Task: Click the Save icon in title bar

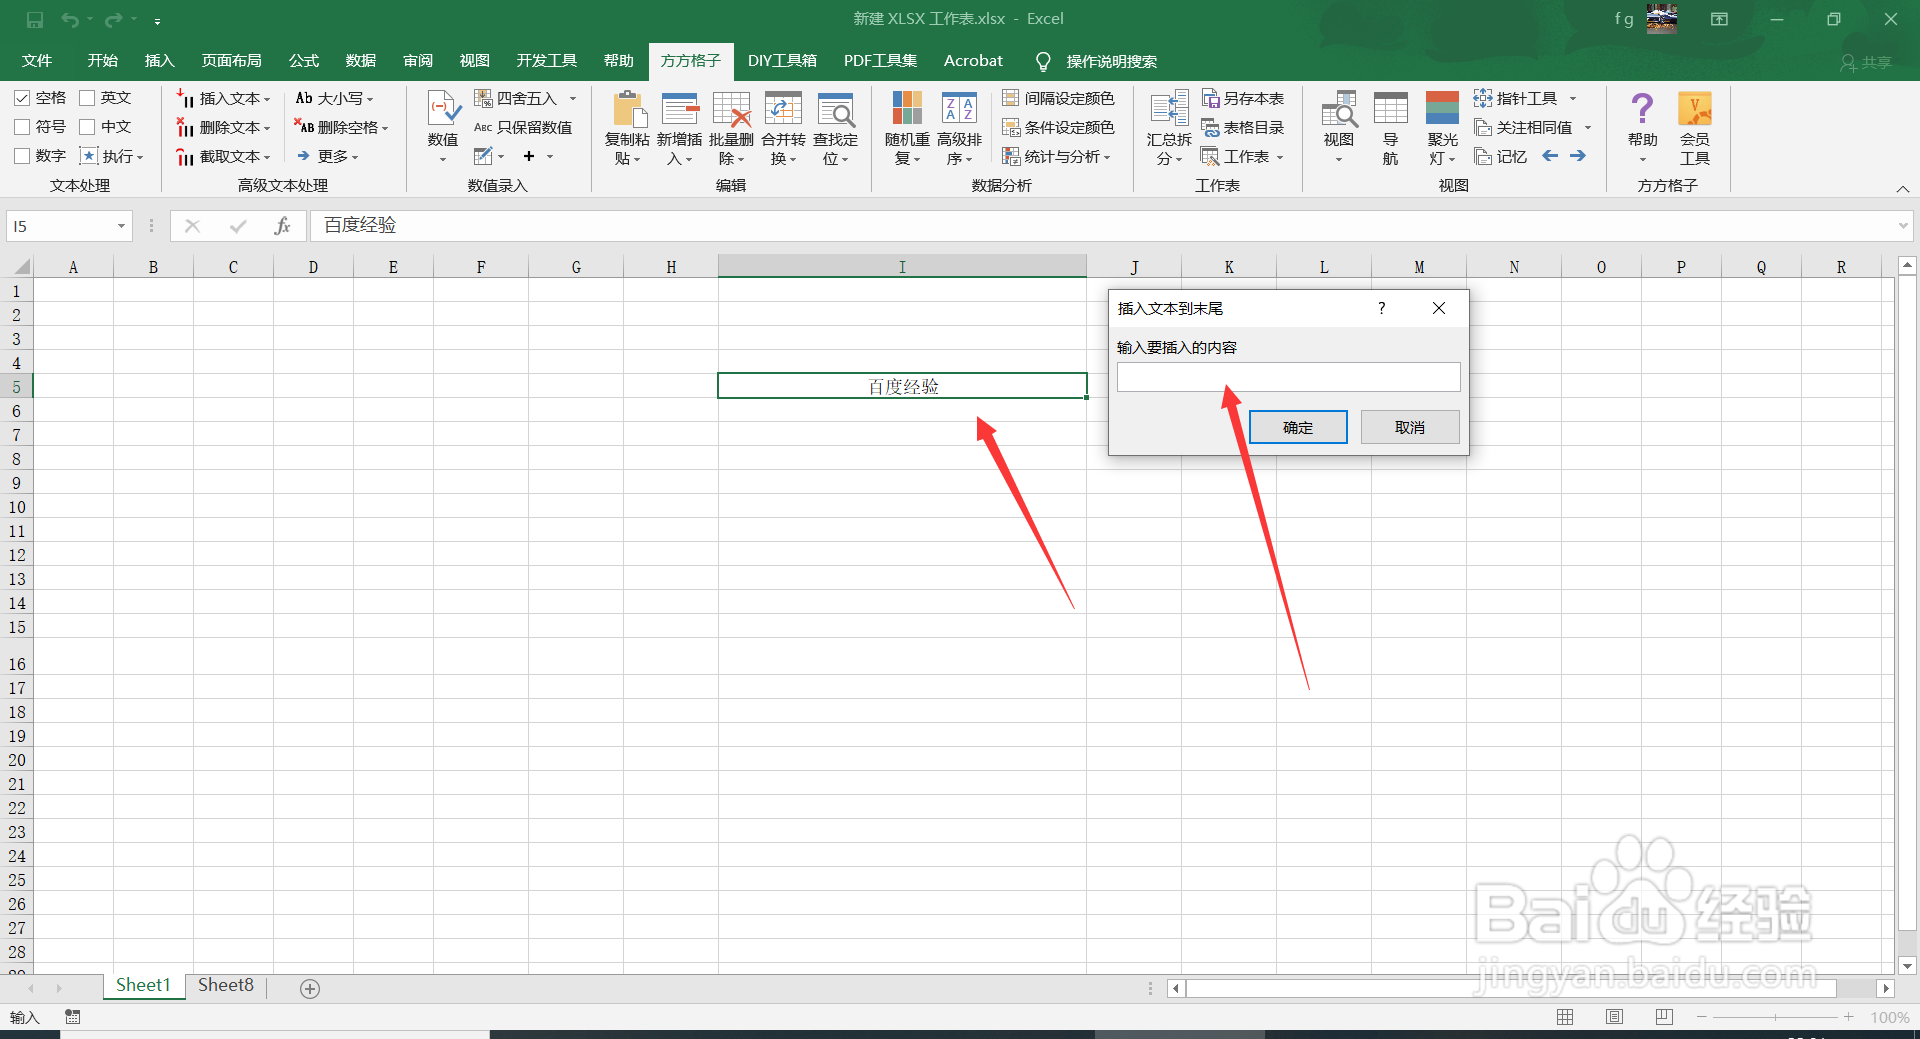Action: pos(35,19)
